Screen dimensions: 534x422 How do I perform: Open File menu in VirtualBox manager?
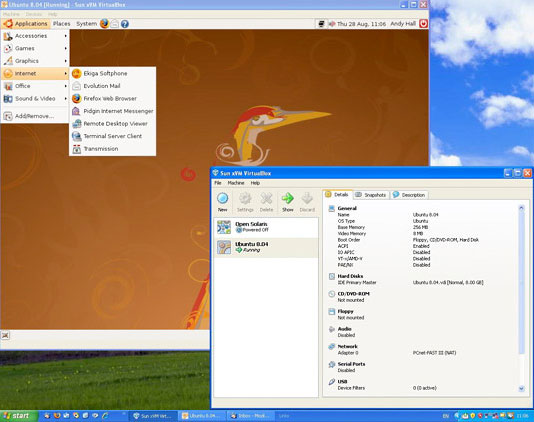click(x=218, y=183)
